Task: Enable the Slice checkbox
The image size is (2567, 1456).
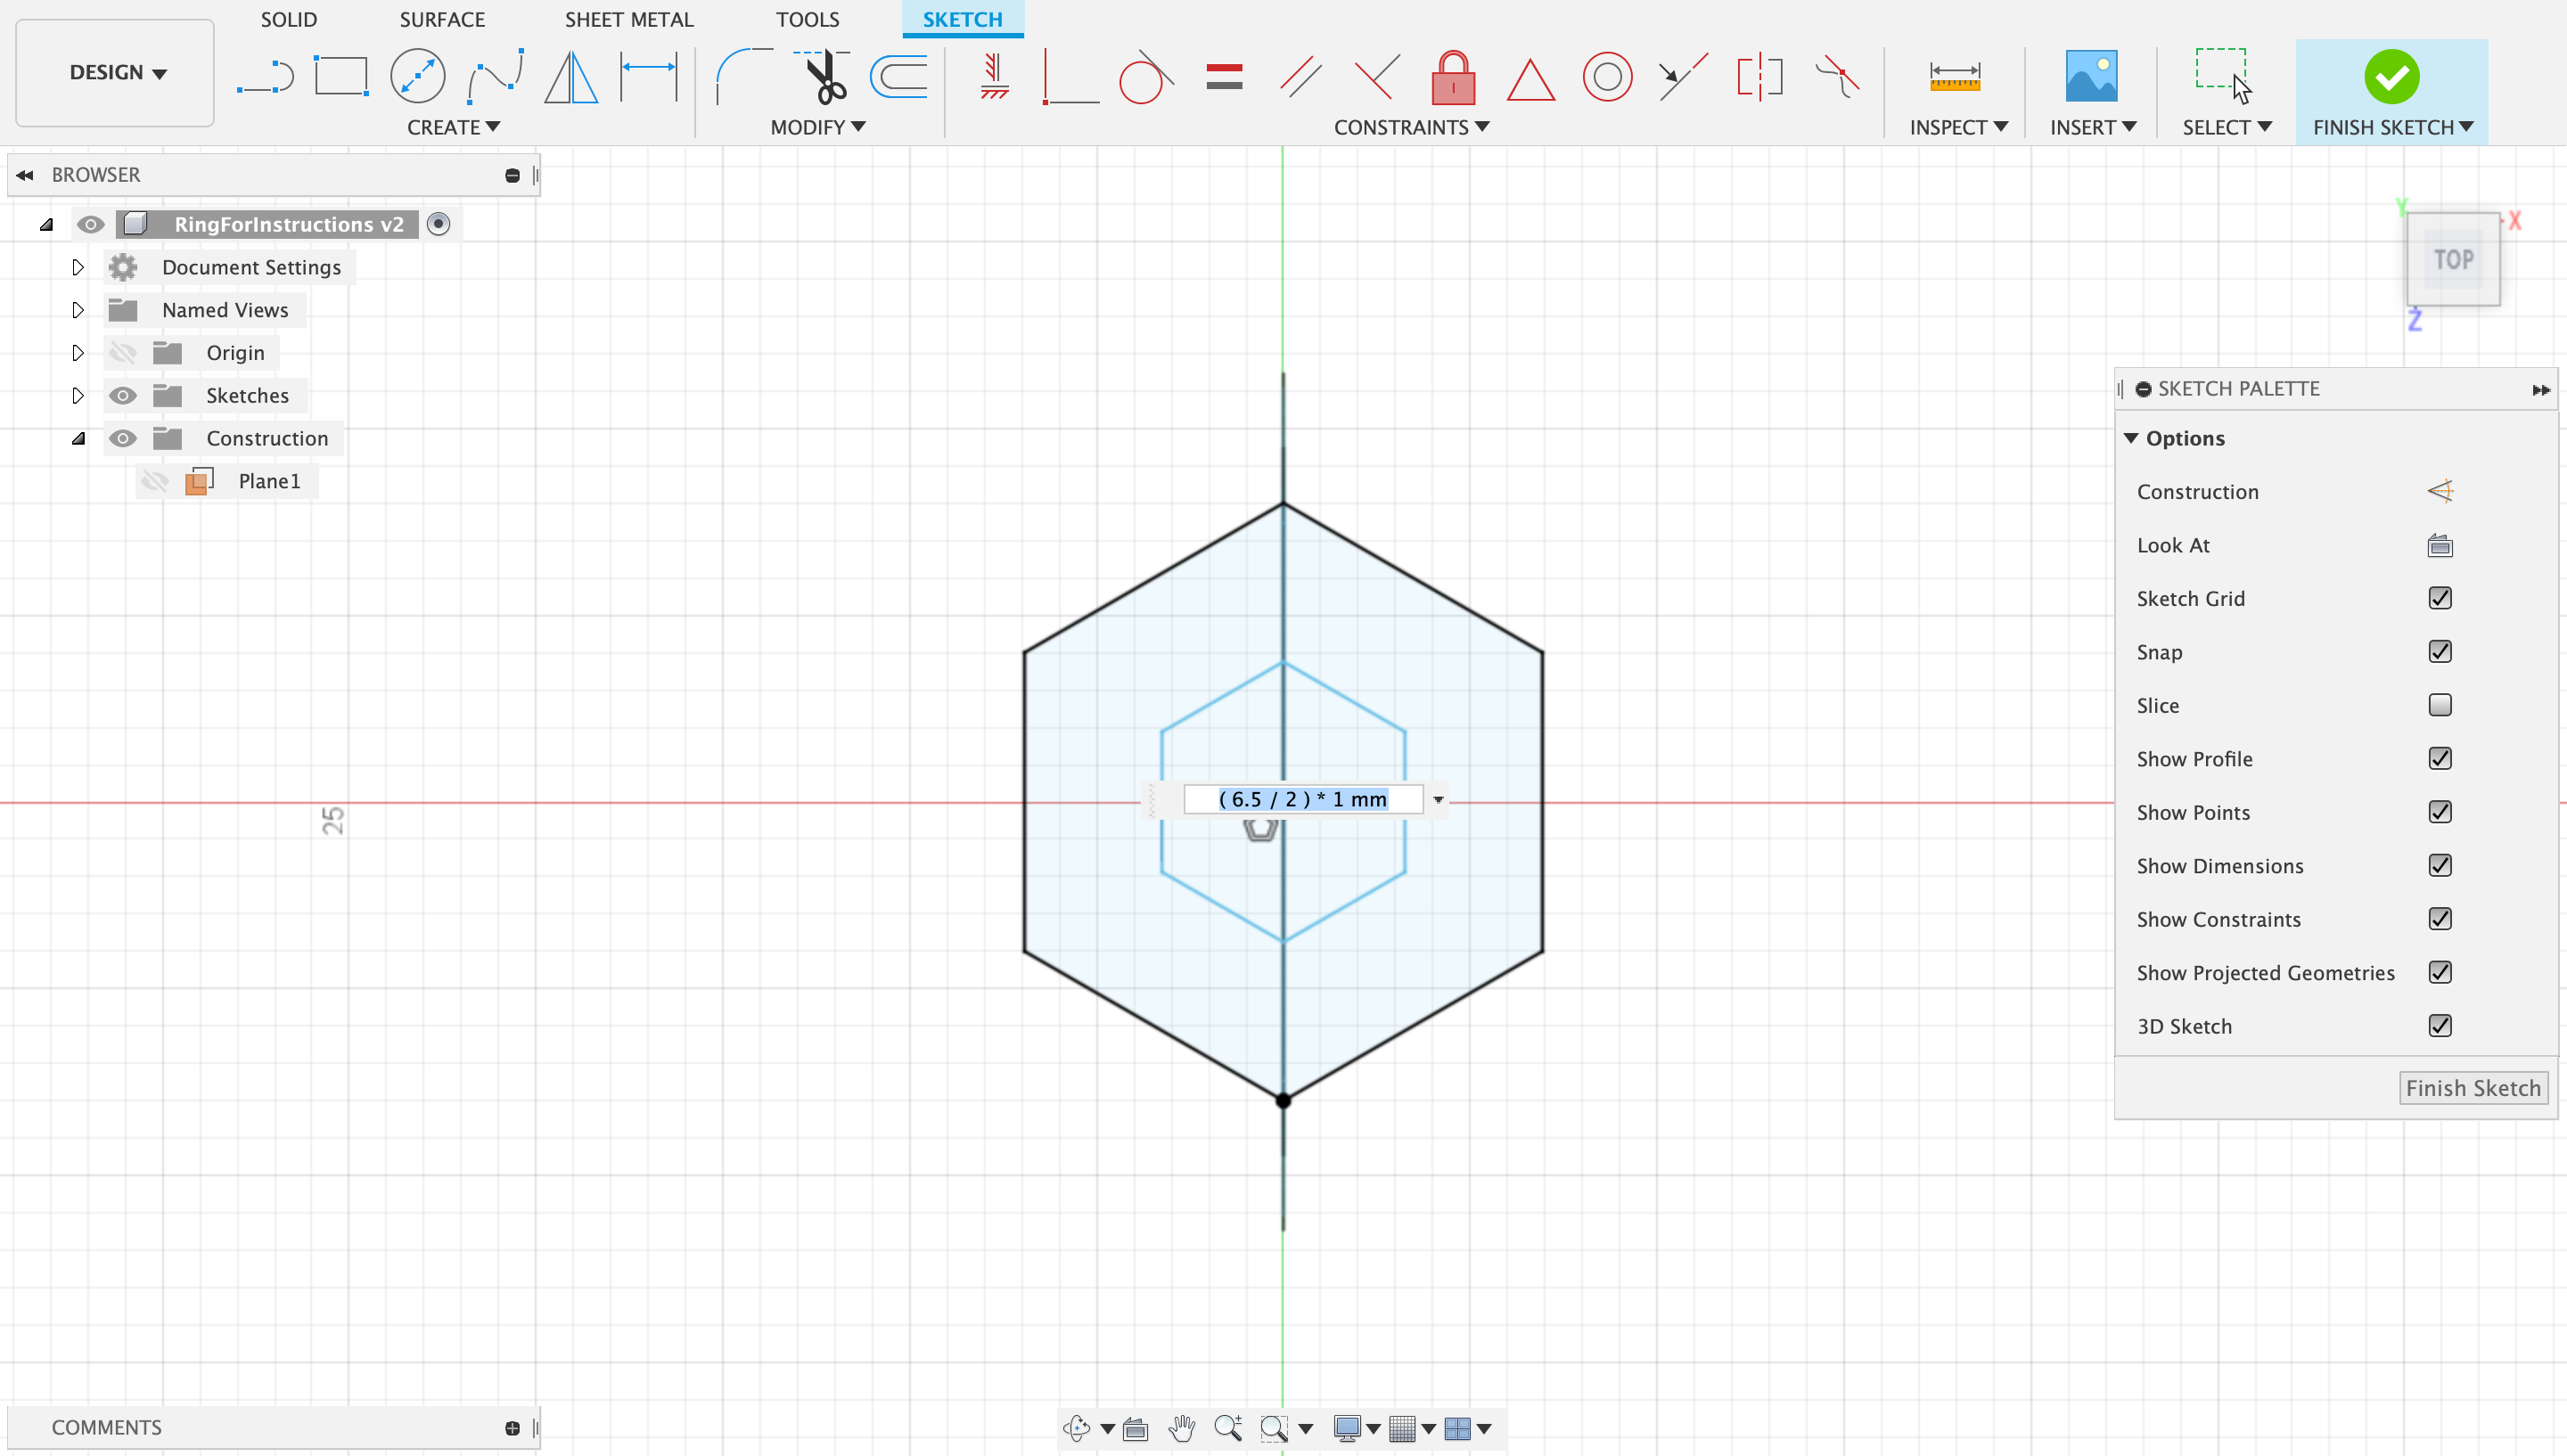Action: (2440, 705)
